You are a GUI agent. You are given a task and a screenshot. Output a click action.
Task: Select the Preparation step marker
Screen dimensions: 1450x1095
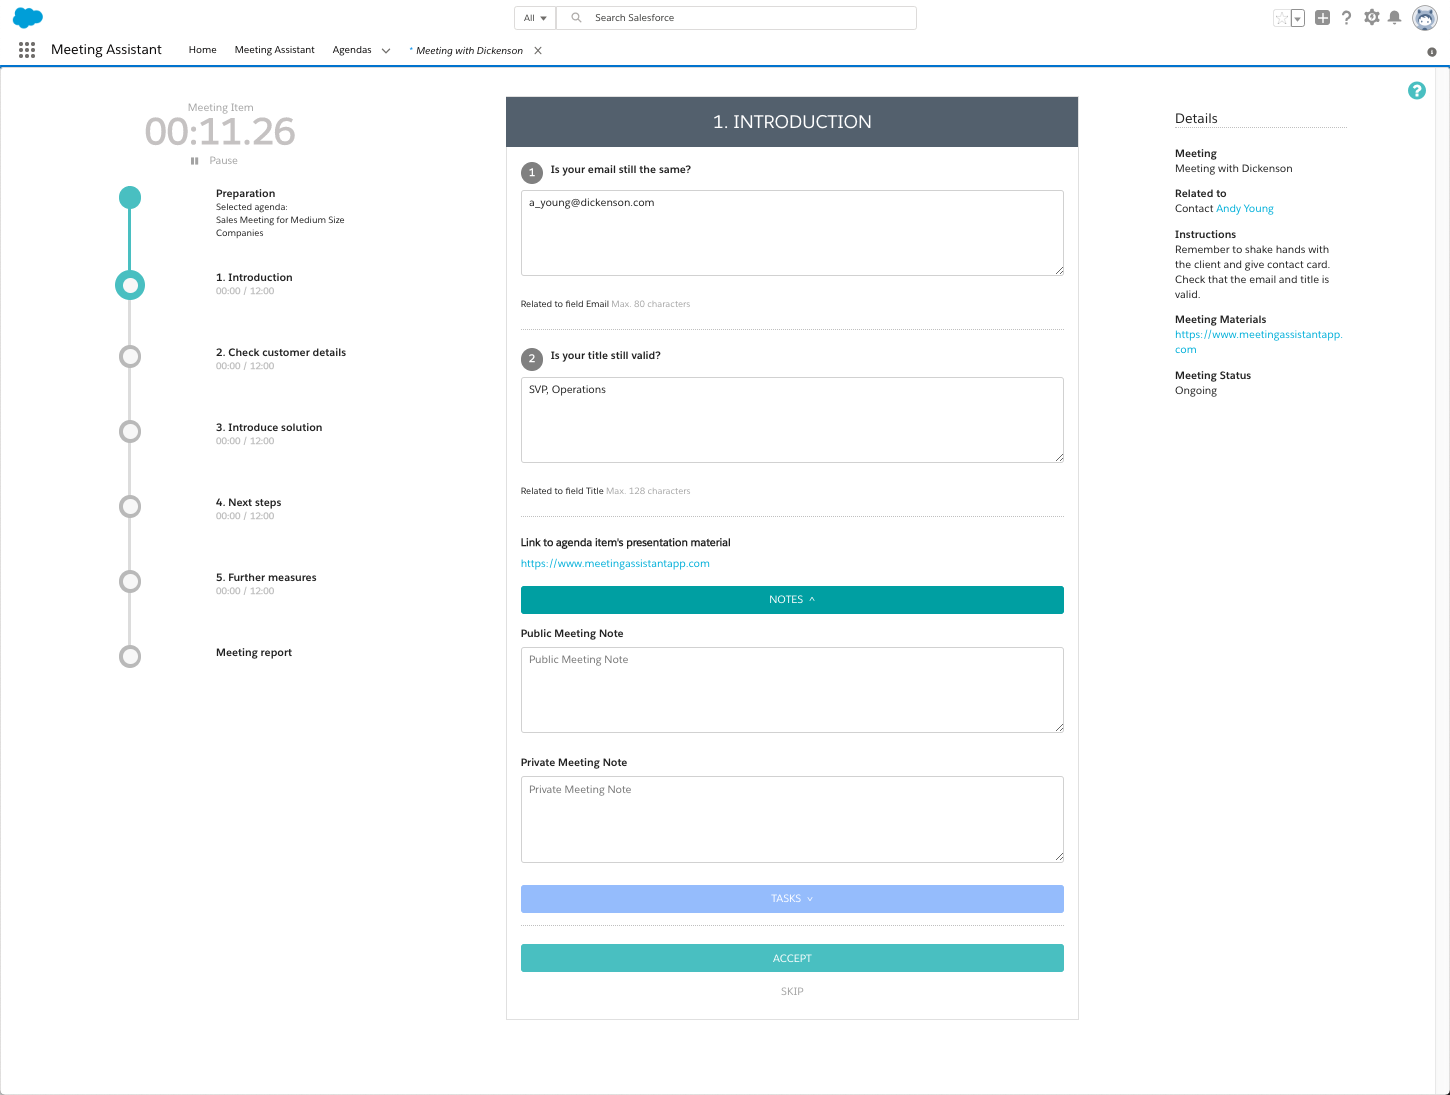pyautogui.click(x=130, y=197)
